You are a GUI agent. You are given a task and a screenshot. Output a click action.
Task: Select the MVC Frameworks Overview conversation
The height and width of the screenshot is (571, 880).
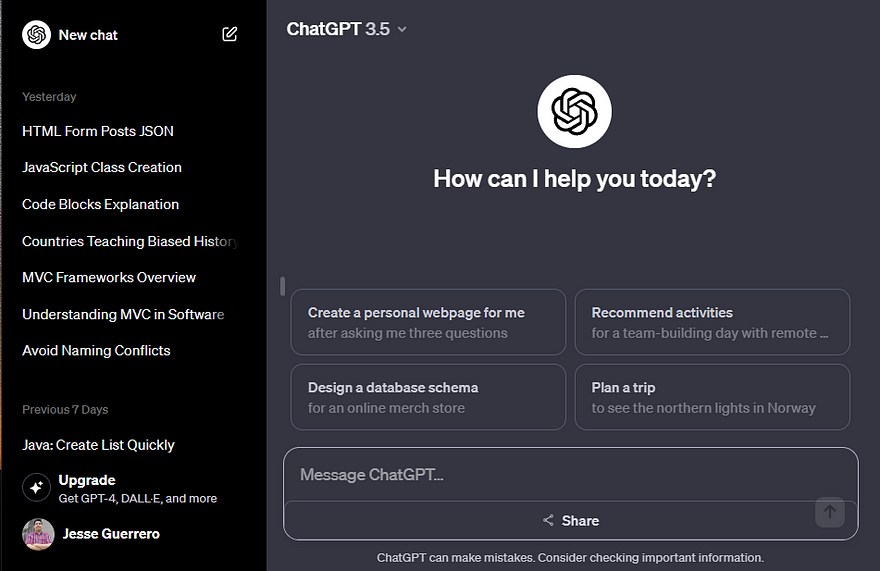tap(109, 277)
